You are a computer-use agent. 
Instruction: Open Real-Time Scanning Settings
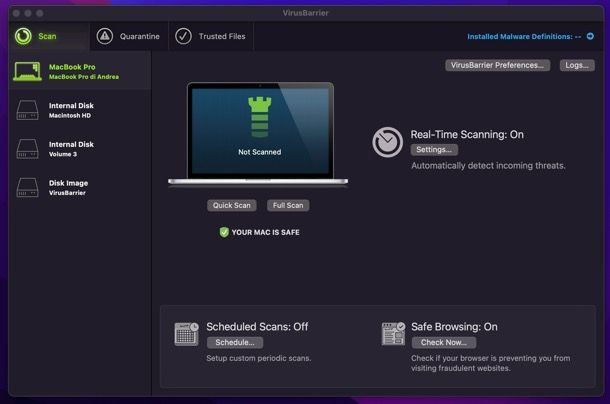click(434, 149)
